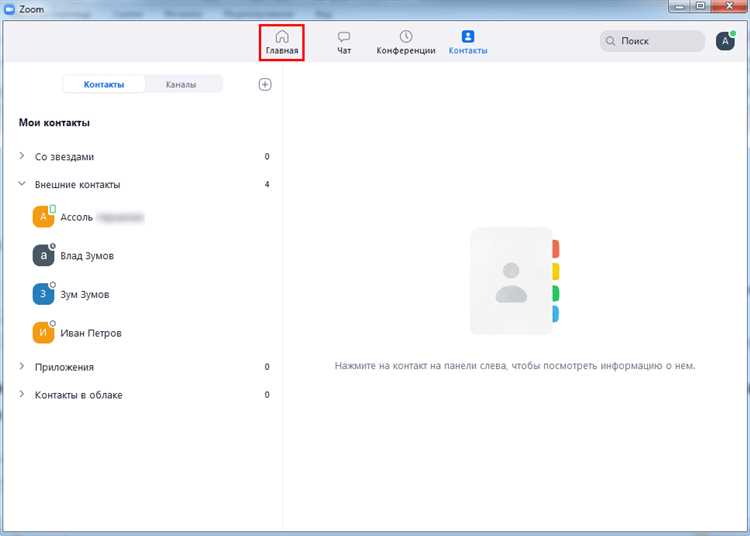Viewport: 750px width, 536px height.
Task: Click the Поиск search field
Action: [652, 41]
